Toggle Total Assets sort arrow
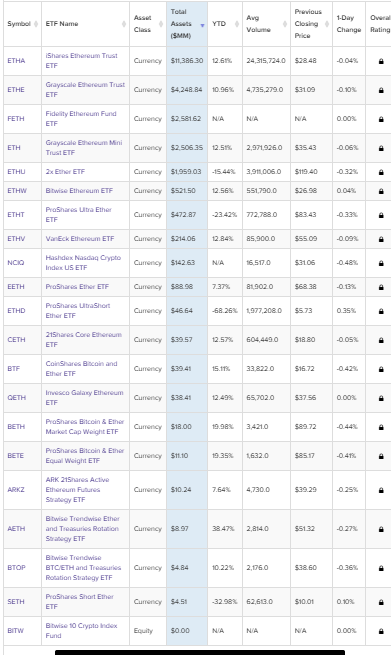391x655 pixels. [203, 25]
